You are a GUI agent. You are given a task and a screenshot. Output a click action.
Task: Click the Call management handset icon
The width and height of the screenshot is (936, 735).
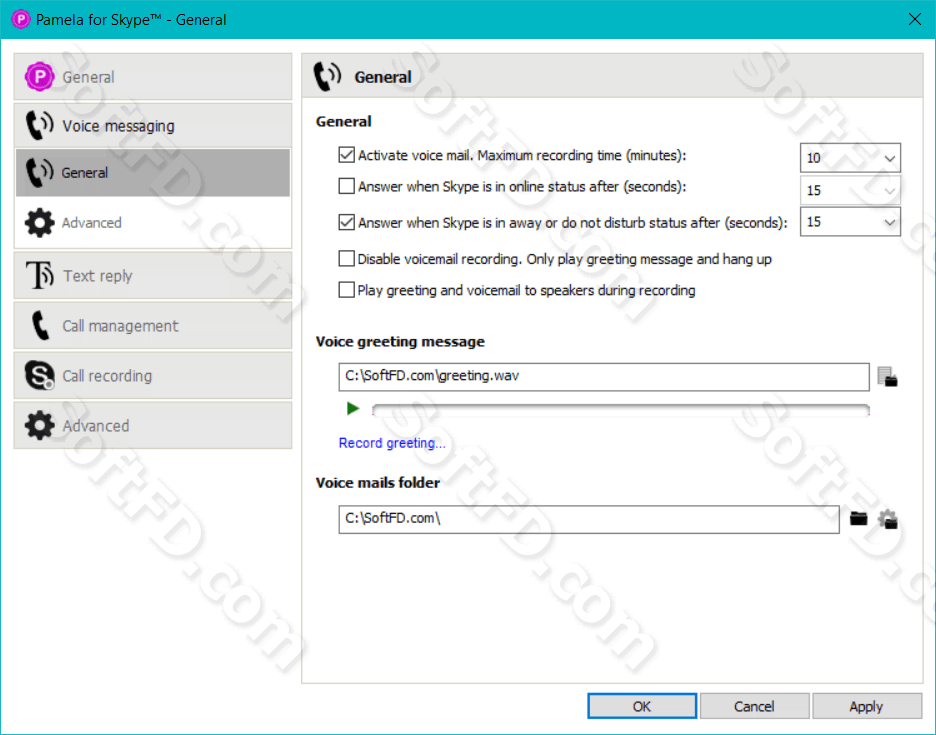pos(40,325)
